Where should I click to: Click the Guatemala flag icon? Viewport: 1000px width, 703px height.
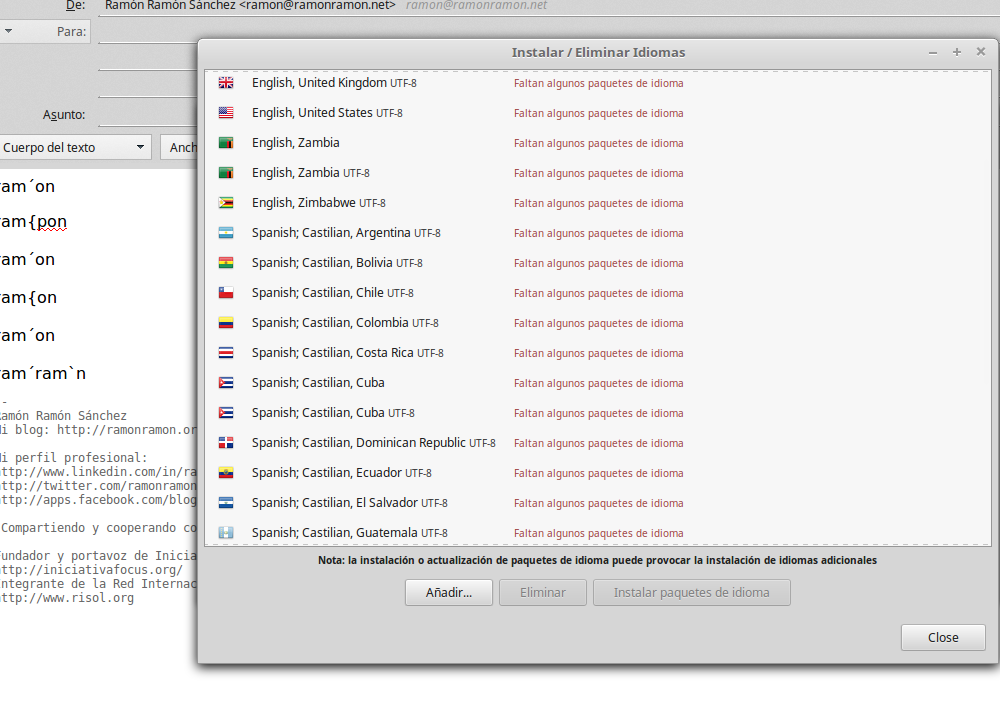click(226, 533)
